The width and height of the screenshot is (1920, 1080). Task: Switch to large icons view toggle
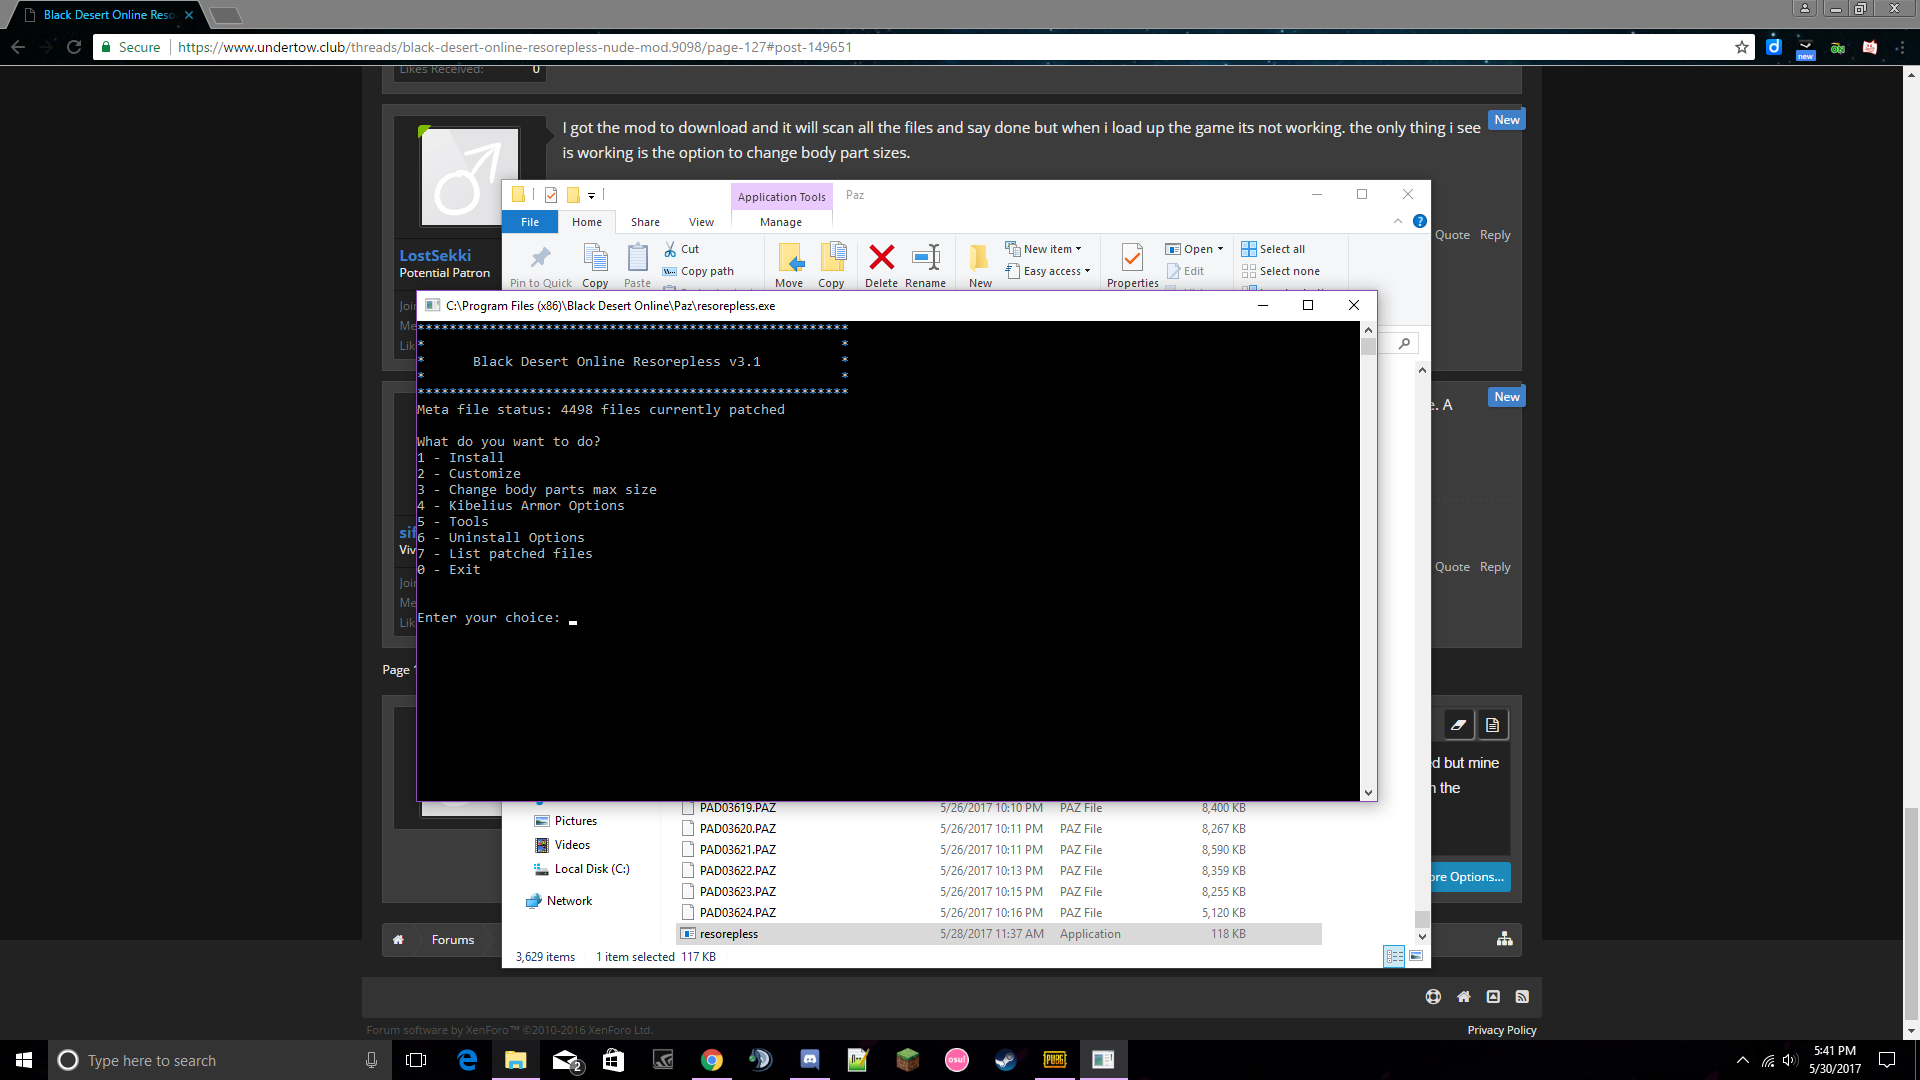pos(1416,957)
